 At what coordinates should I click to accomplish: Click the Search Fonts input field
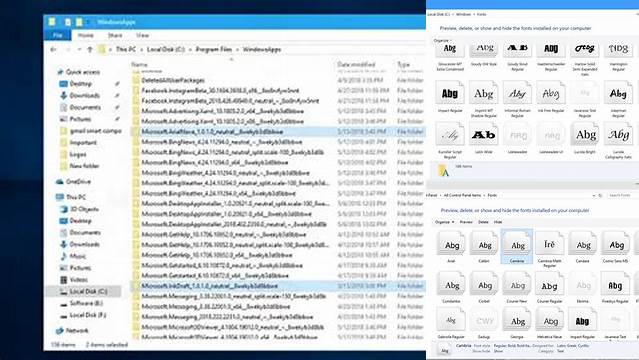click(622, 196)
